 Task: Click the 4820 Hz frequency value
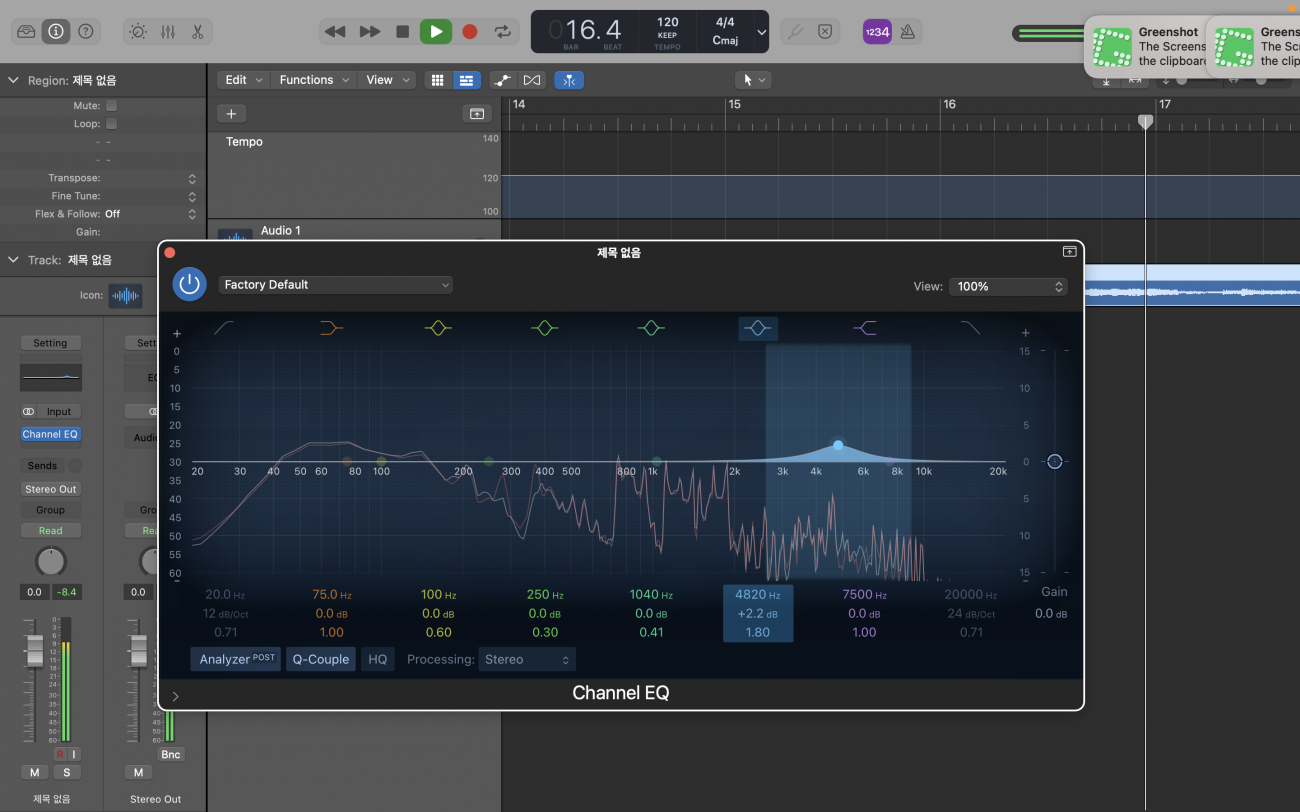click(x=757, y=595)
